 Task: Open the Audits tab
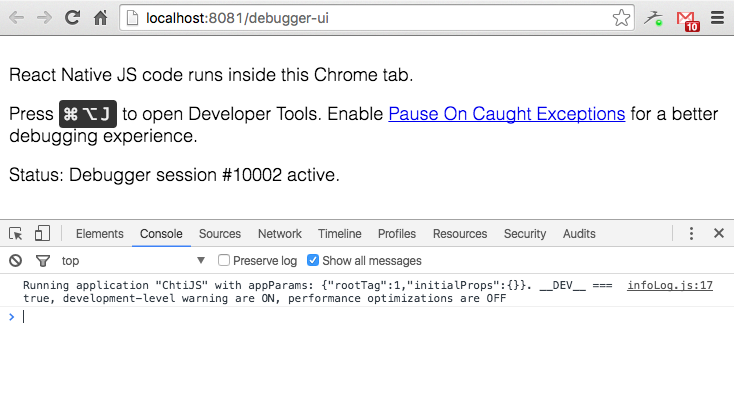[x=579, y=234]
